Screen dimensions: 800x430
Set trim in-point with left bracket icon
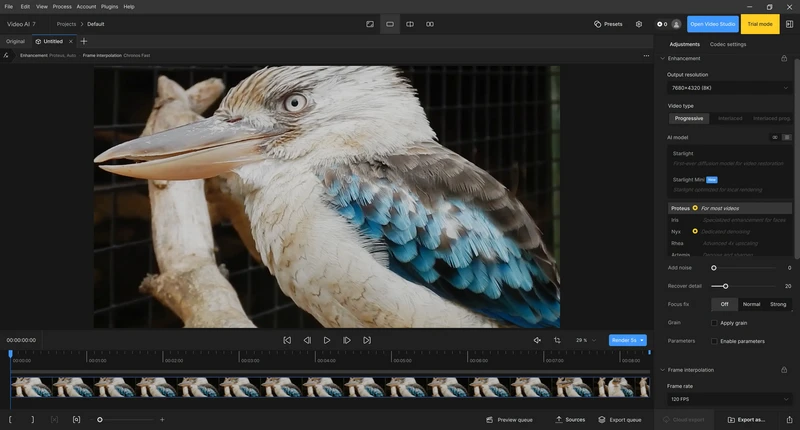pos(10,420)
